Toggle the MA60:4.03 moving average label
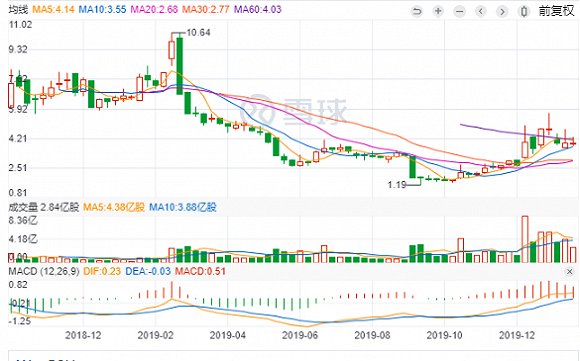This screenshot has width=580, height=361. tap(258, 9)
